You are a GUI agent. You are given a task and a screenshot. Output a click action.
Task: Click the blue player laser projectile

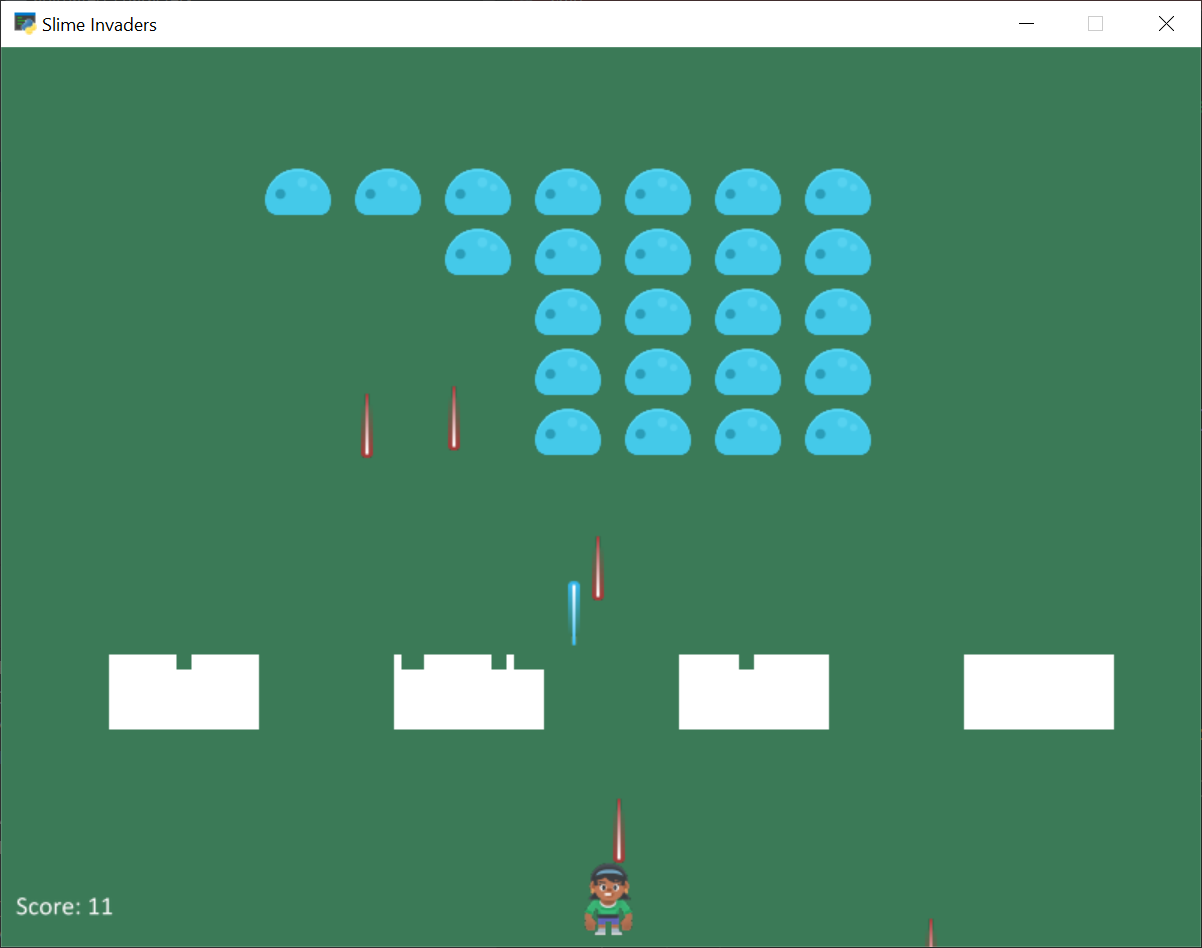point(574,611)
